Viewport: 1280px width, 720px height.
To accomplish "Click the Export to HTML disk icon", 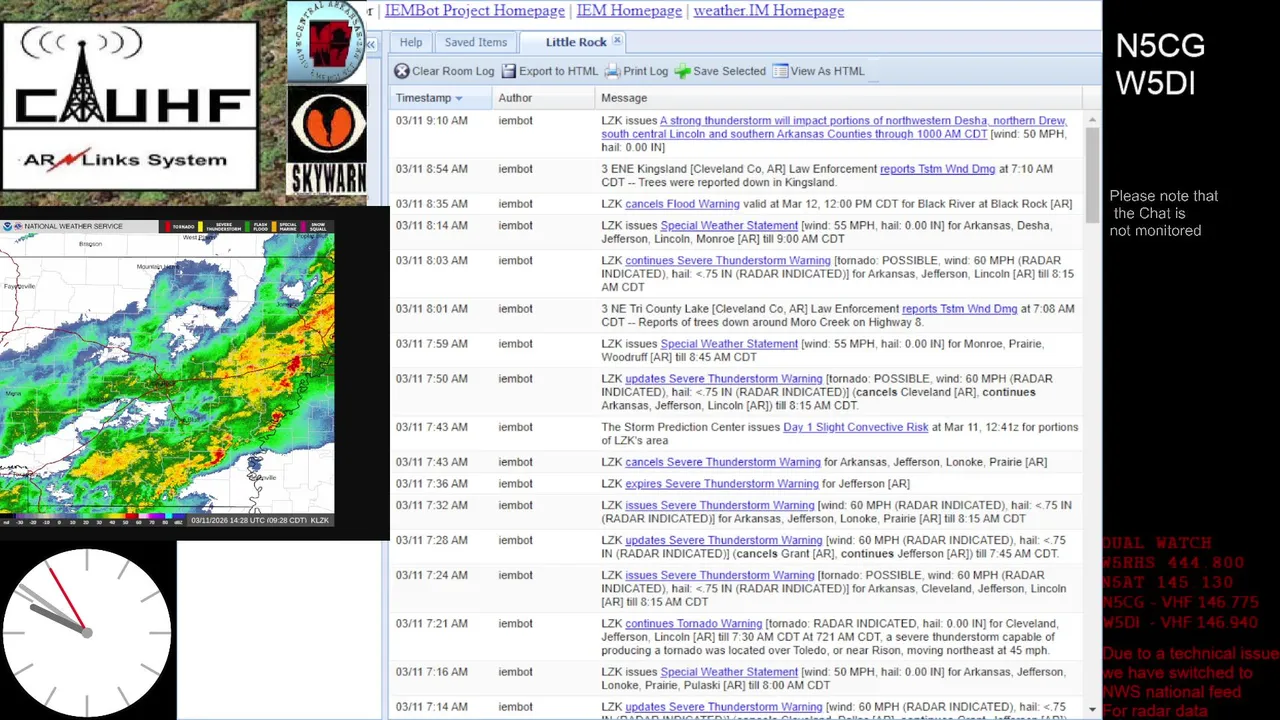I will [x=509, y=71].
